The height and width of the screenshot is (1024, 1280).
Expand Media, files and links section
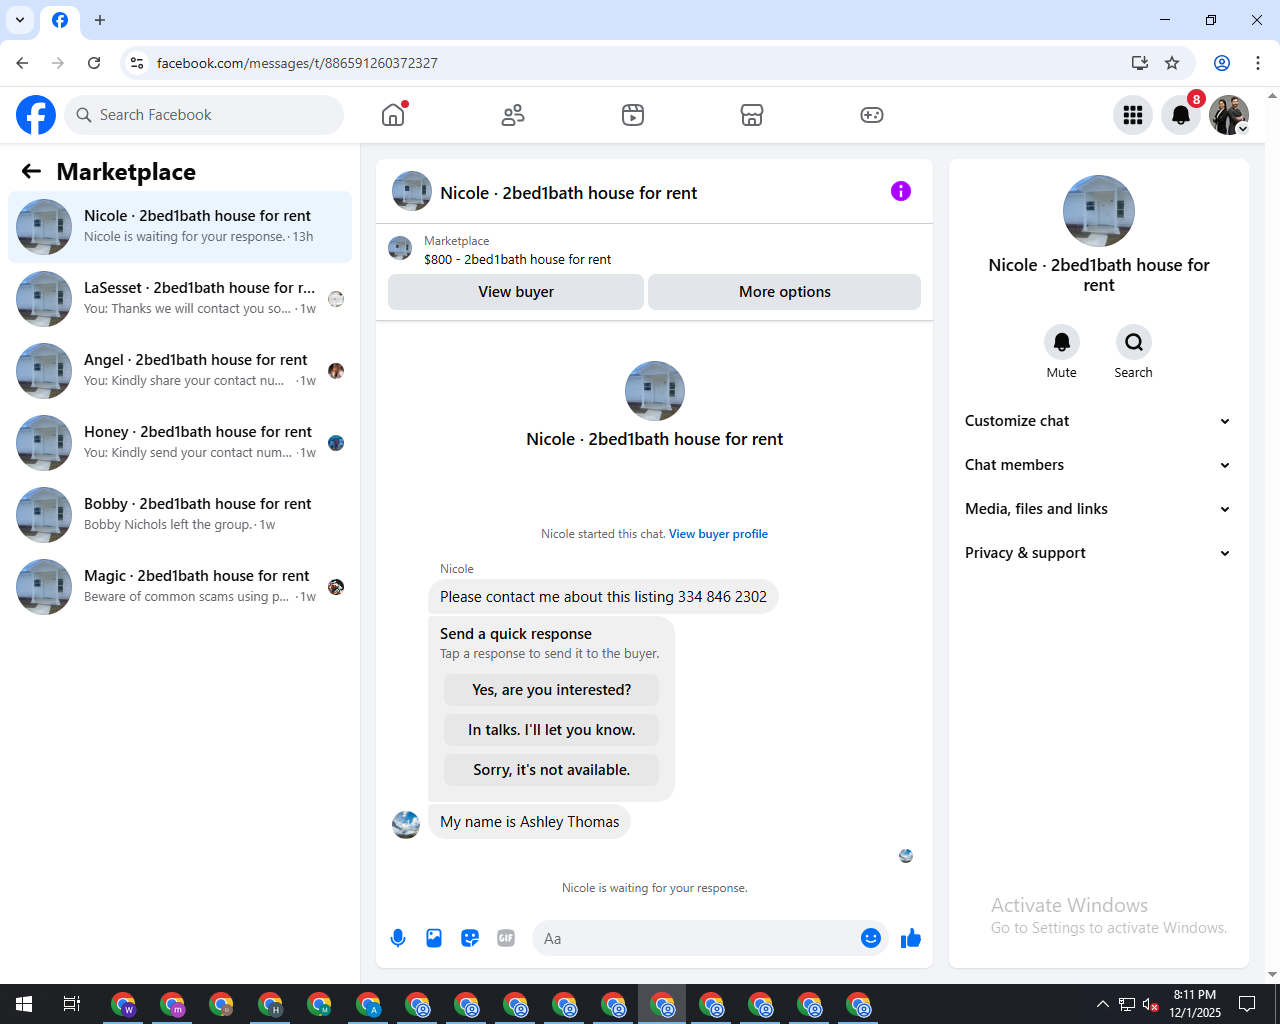pyautogui.click(x=1098, y=509)
